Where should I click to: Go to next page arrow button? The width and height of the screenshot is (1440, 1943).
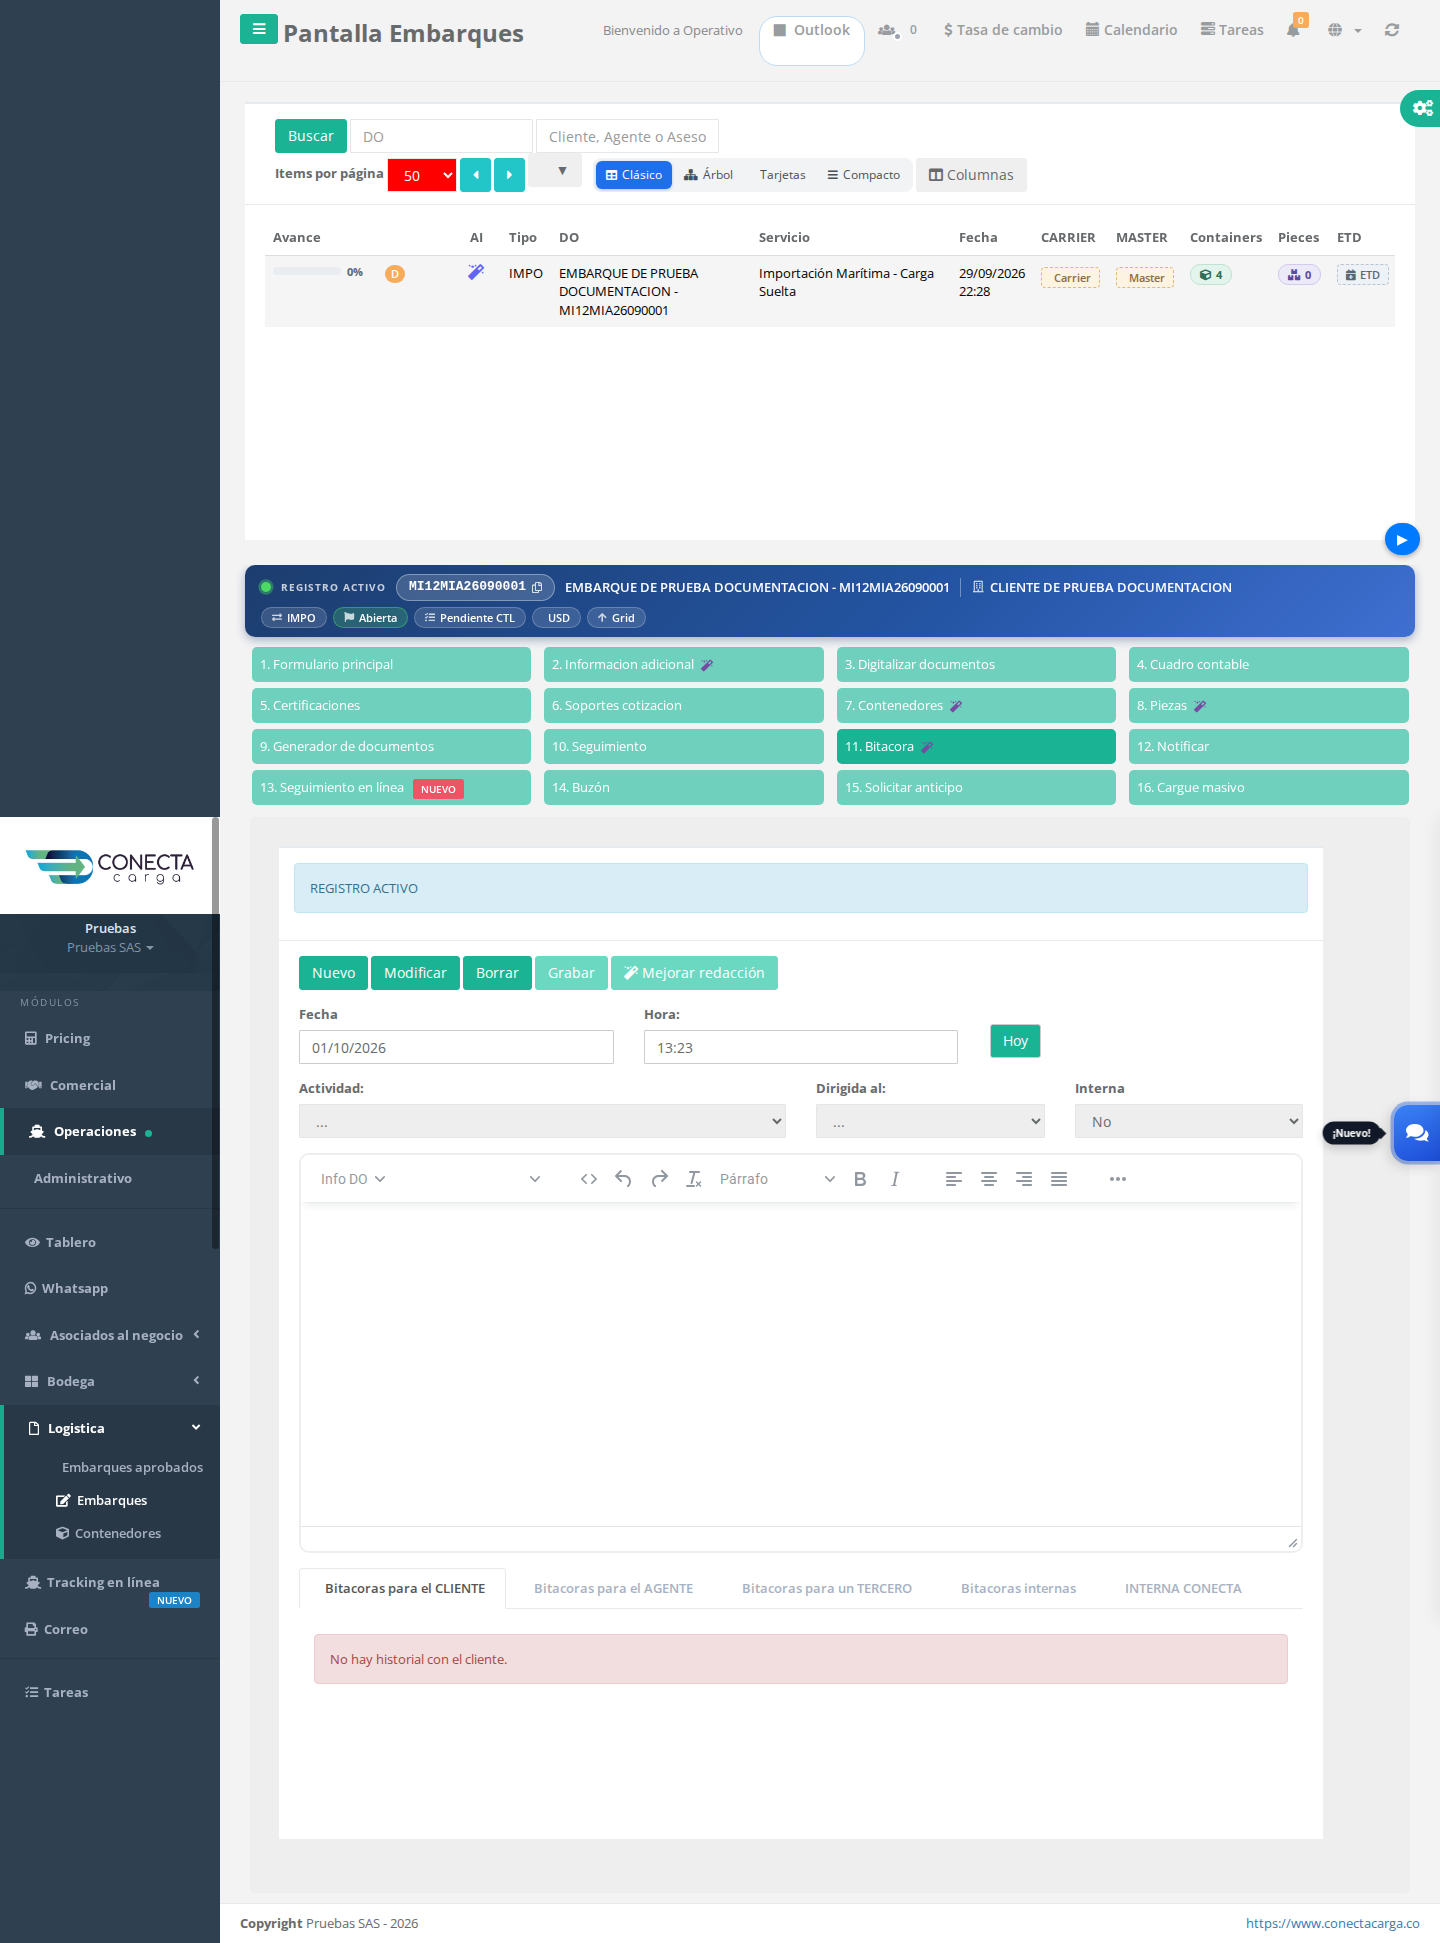click(x=509, y=175)
